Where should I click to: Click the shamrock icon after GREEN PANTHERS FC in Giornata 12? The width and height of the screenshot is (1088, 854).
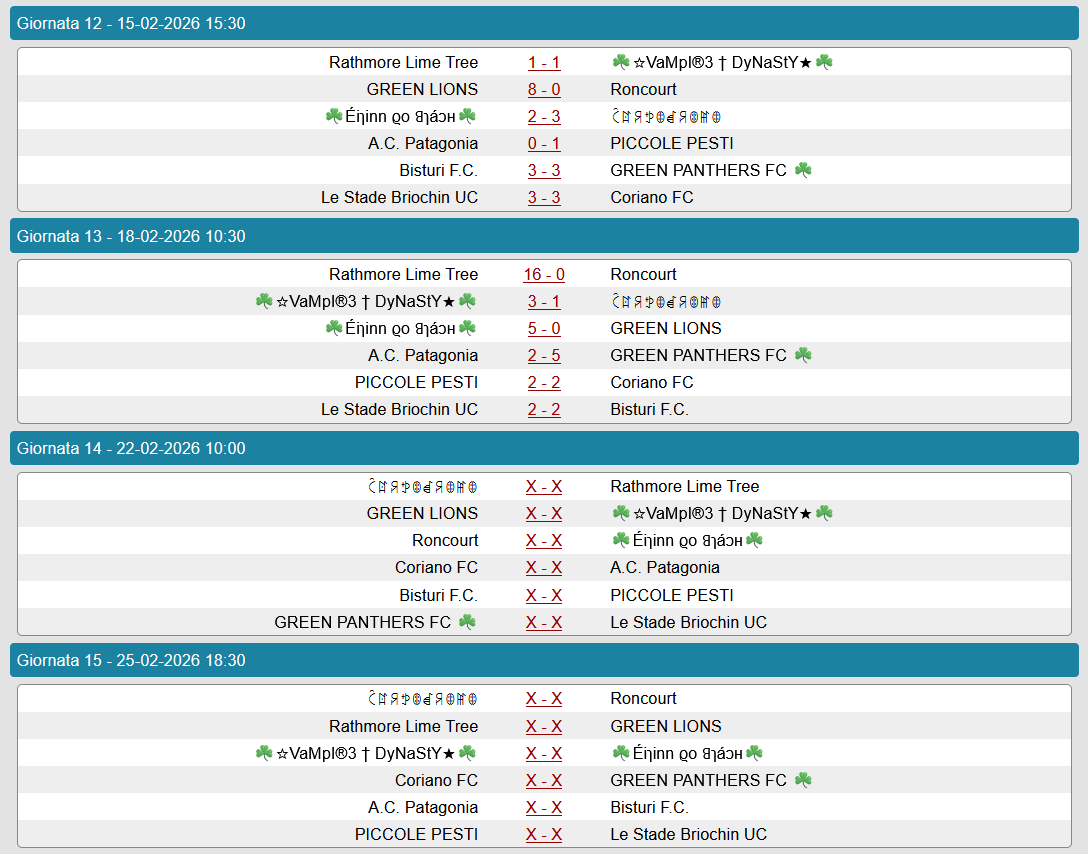[803, 170]
